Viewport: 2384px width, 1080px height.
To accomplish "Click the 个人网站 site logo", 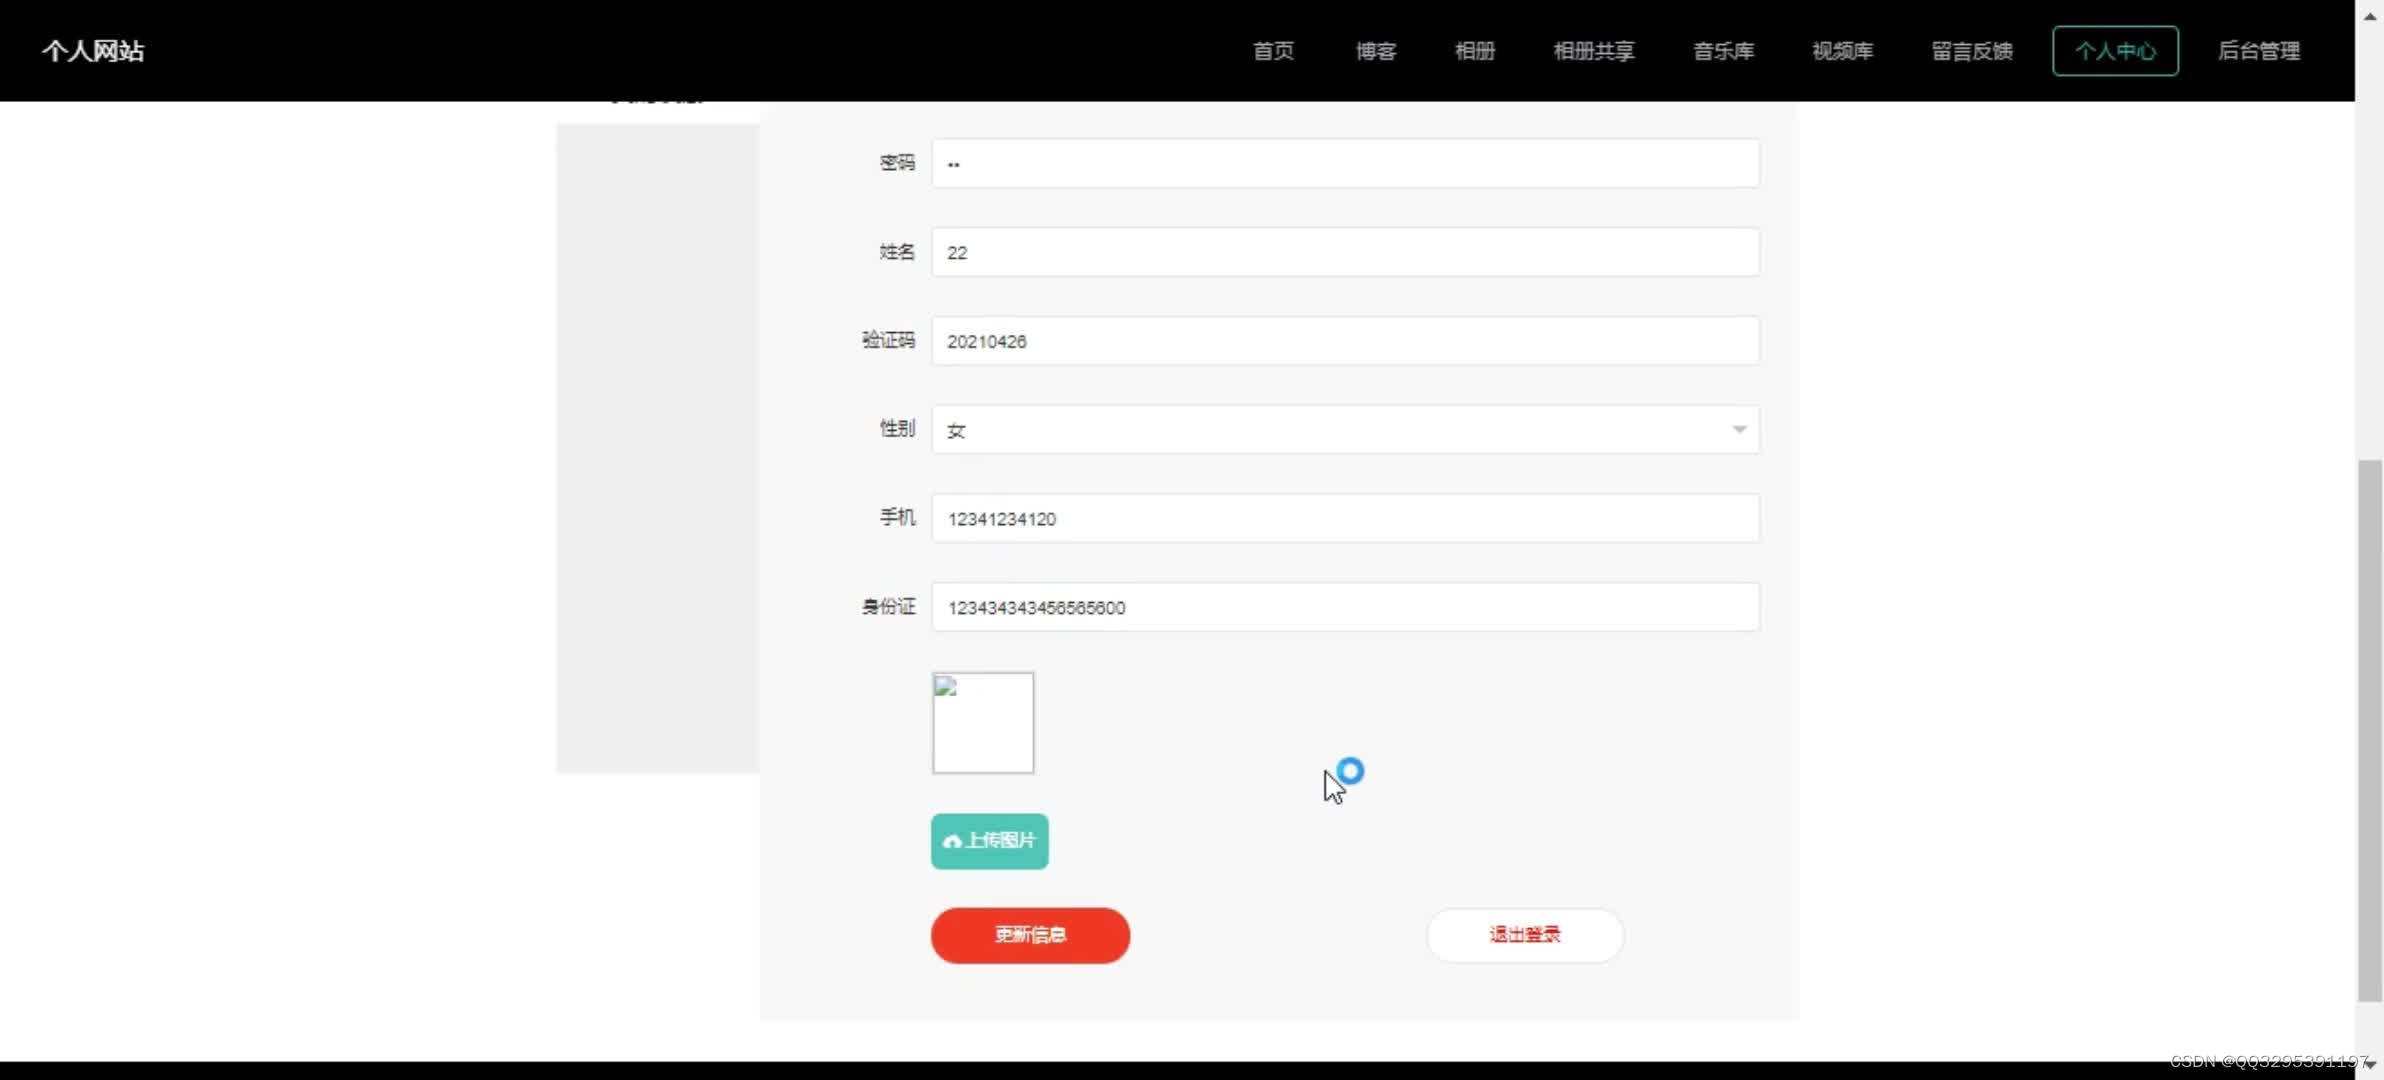I will (93, 51).
